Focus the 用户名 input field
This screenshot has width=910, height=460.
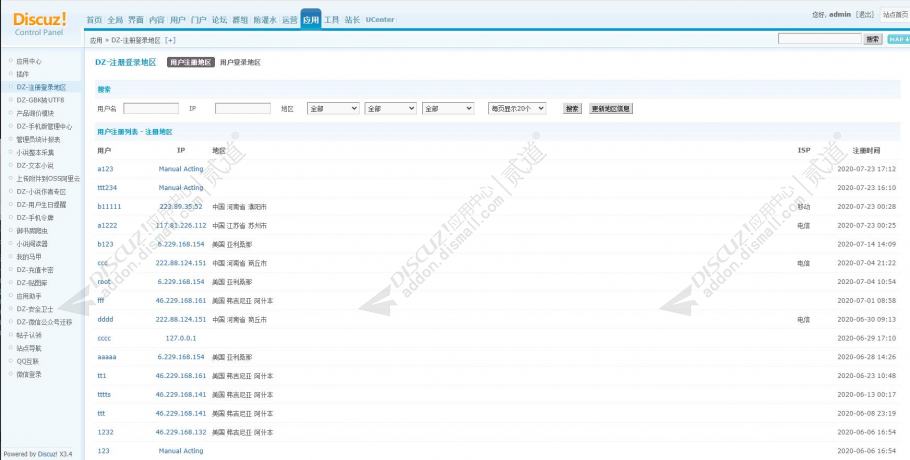[151, 108]
